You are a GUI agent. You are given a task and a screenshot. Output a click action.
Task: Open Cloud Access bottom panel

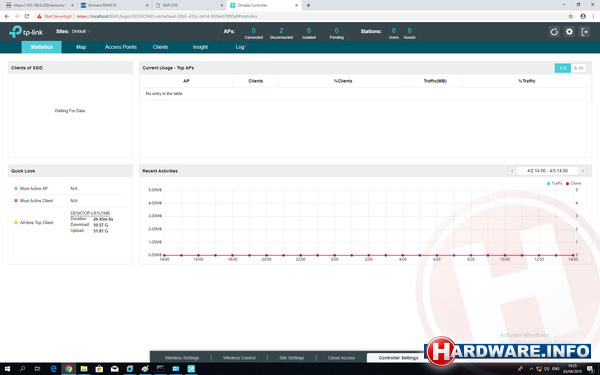[x=341, y=358]
